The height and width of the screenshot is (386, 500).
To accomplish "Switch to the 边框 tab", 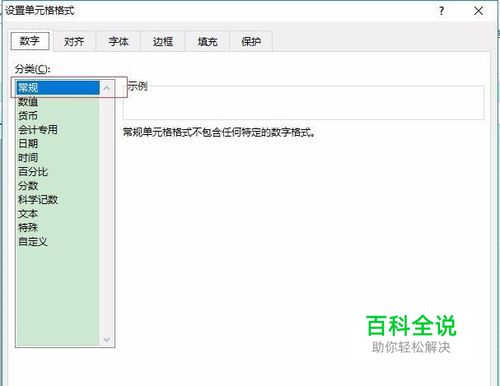I will [x=163, y=41].
